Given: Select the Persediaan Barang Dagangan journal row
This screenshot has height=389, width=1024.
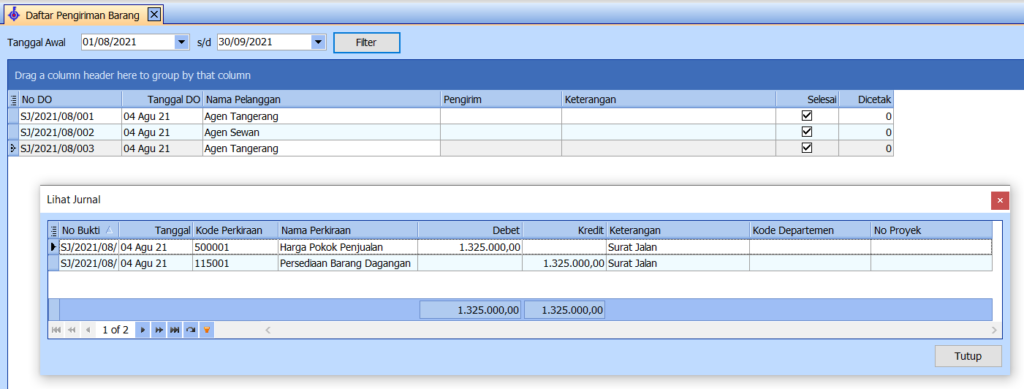Looking at the screenshot, I should click(520, 264).
